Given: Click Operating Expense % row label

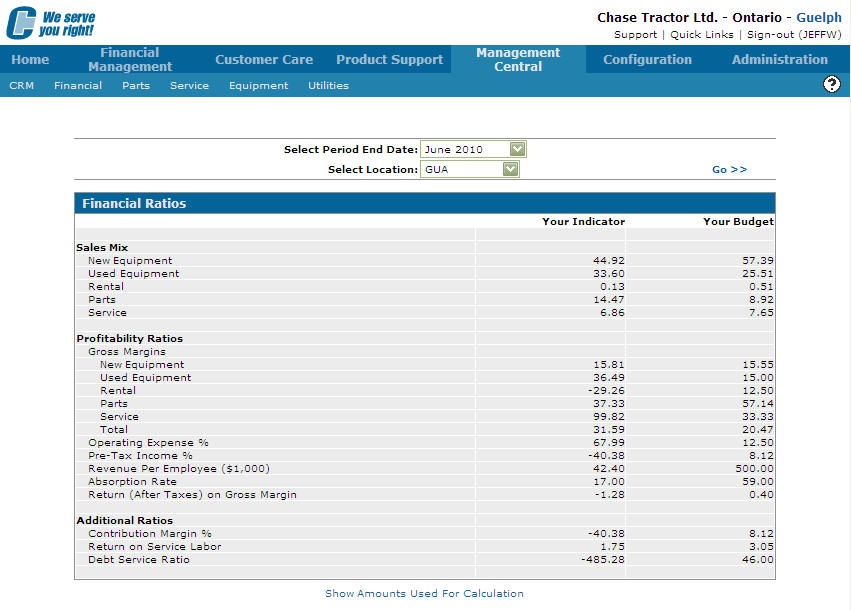Looking at the screenshot, I should click(x=148, y=442).
